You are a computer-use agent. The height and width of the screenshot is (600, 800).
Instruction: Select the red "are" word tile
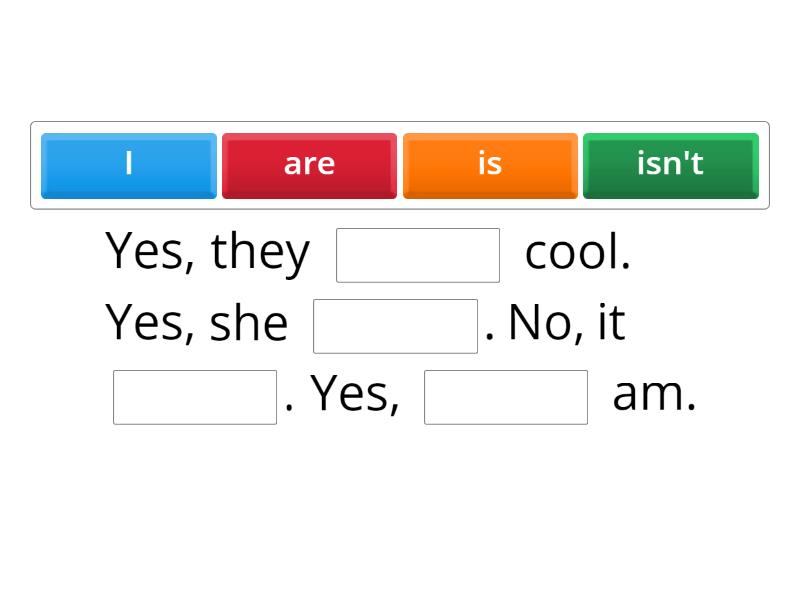309,165
